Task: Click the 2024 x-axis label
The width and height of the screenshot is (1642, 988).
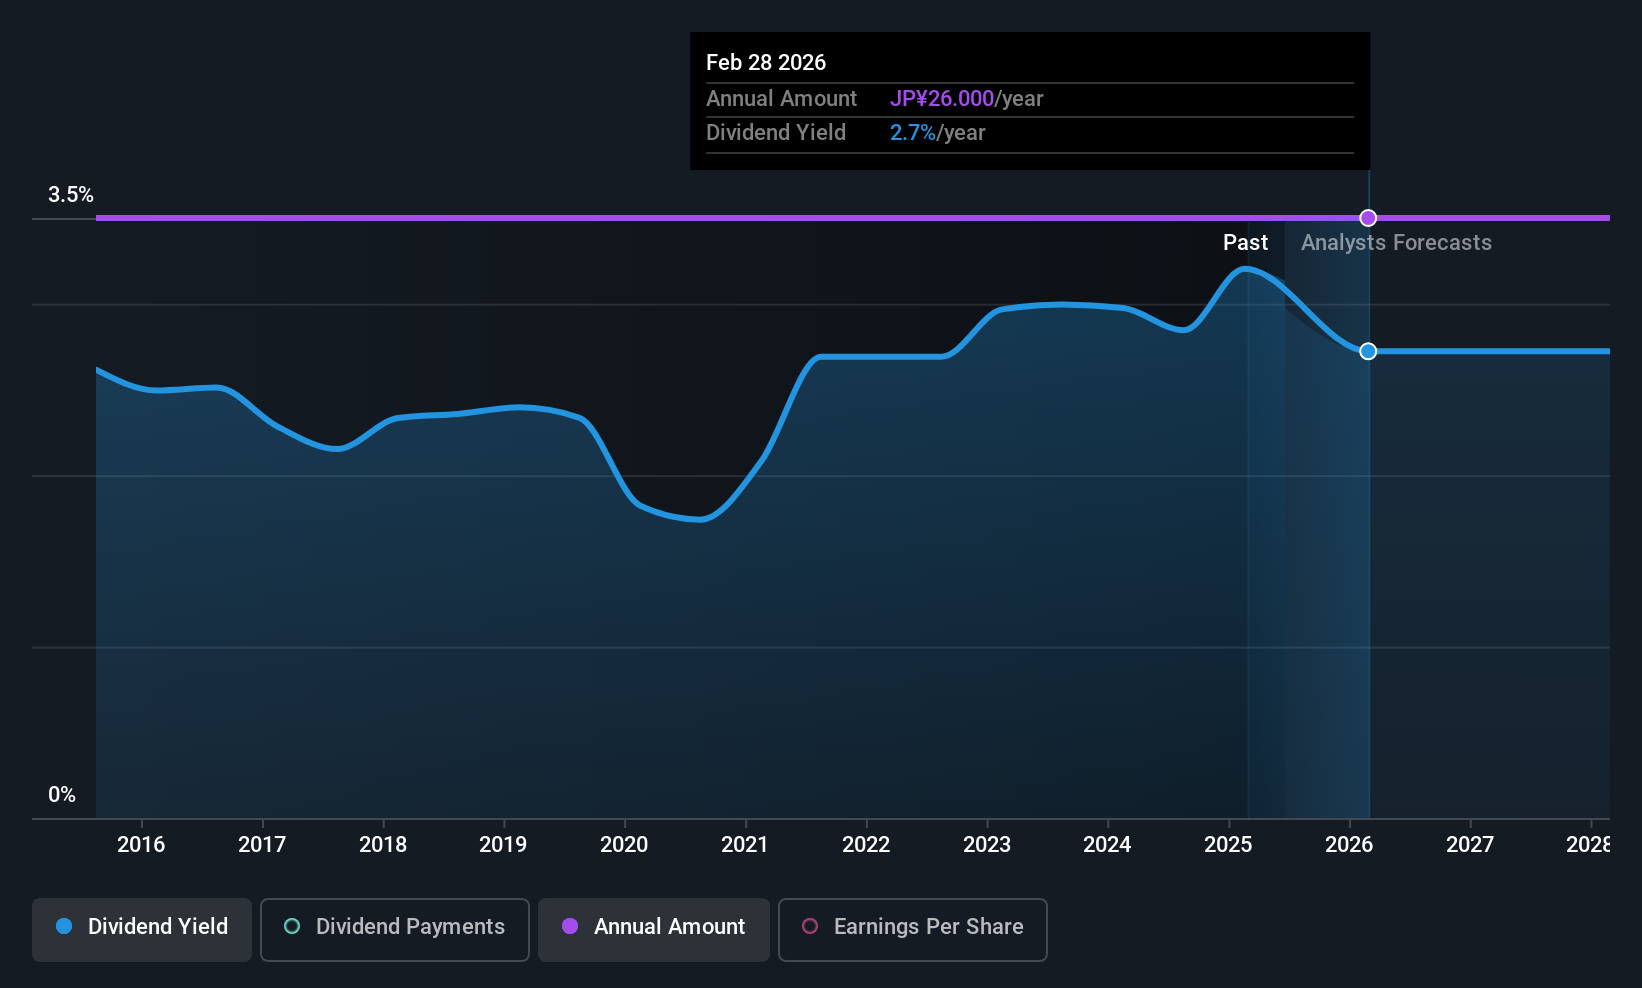Action: pyautogui.click(x=1107, y=845)
